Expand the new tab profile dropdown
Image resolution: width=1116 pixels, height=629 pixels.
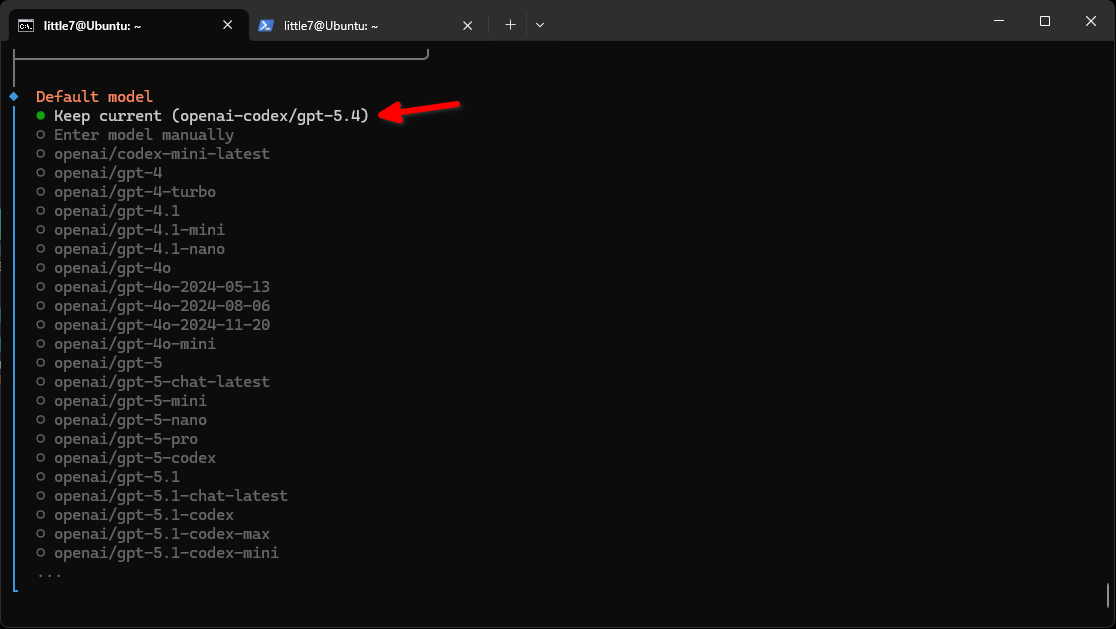pyautogui.click(x=540, y=25)
